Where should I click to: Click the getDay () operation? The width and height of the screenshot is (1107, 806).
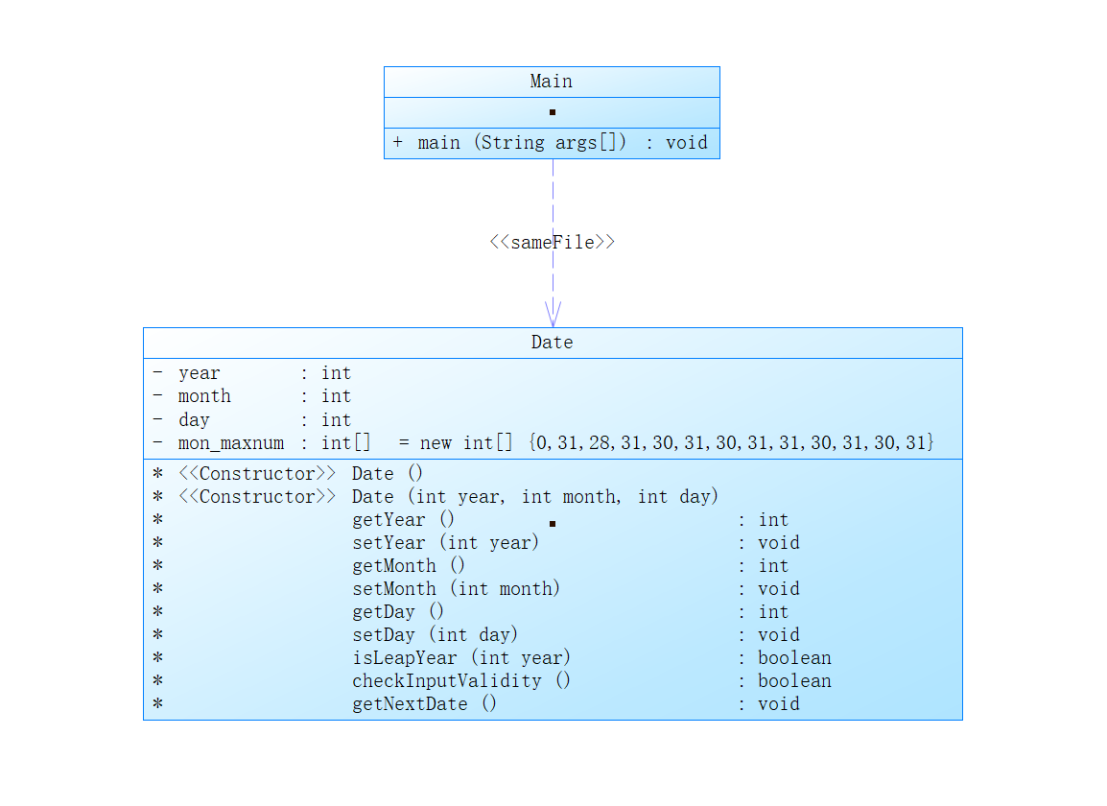point(398,612)
